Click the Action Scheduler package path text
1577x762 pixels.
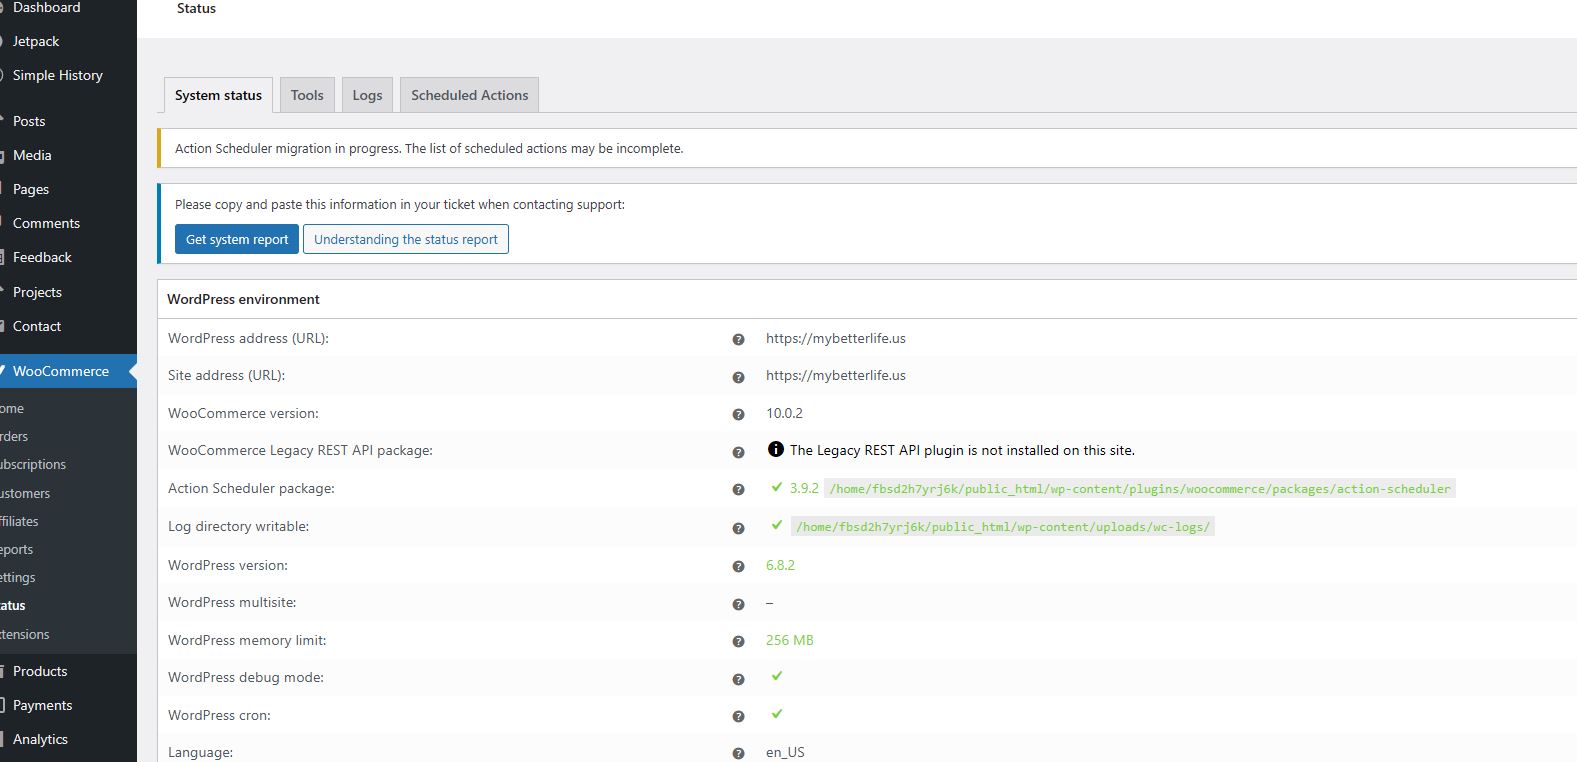pyautogui.click(x=1139, y=489)
